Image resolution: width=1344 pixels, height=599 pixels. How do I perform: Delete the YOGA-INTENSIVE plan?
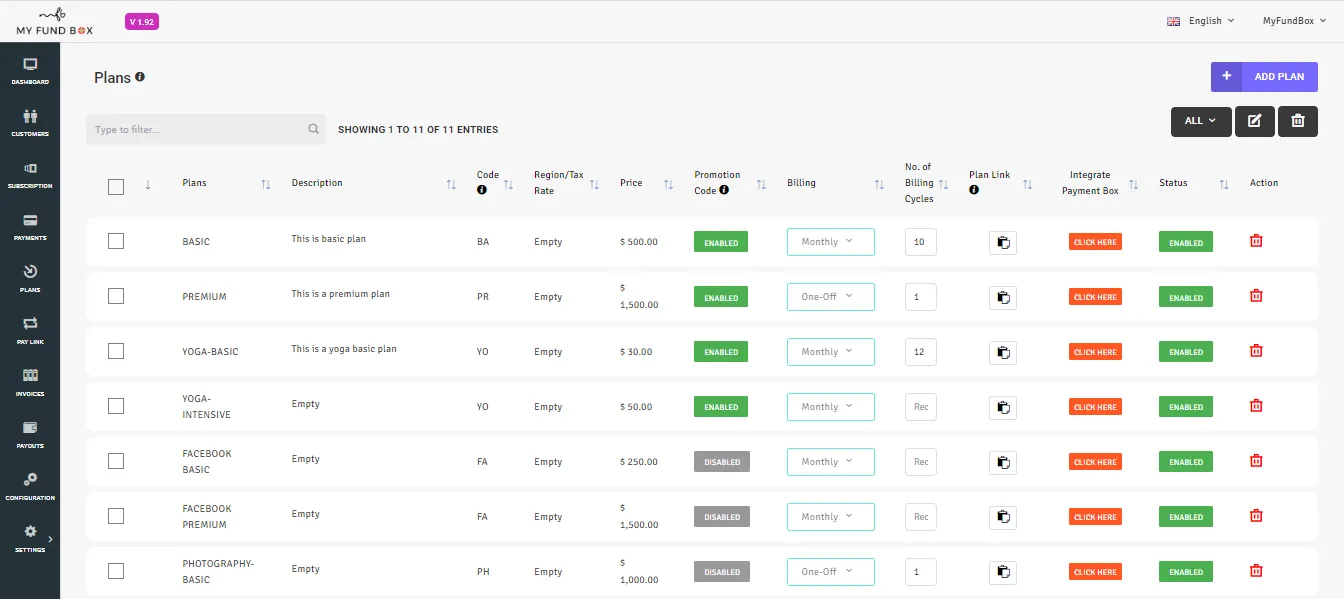tap(1257, 406)
